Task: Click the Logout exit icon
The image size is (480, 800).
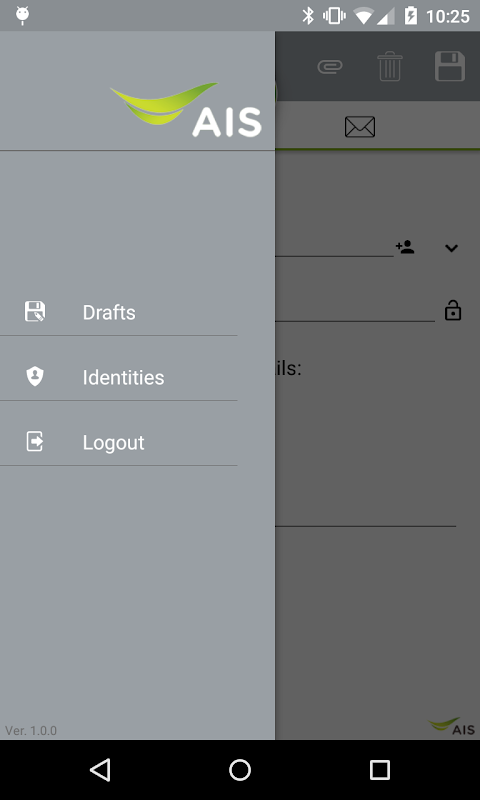Action: click(35, 441)
